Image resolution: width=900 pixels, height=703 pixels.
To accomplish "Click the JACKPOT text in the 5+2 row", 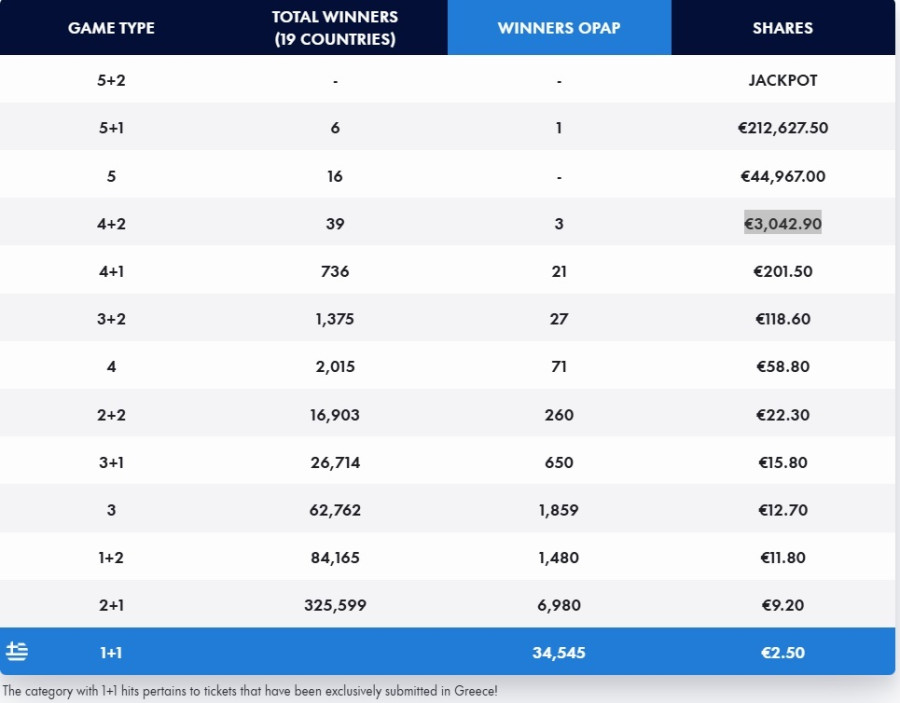I will [782, 80].
